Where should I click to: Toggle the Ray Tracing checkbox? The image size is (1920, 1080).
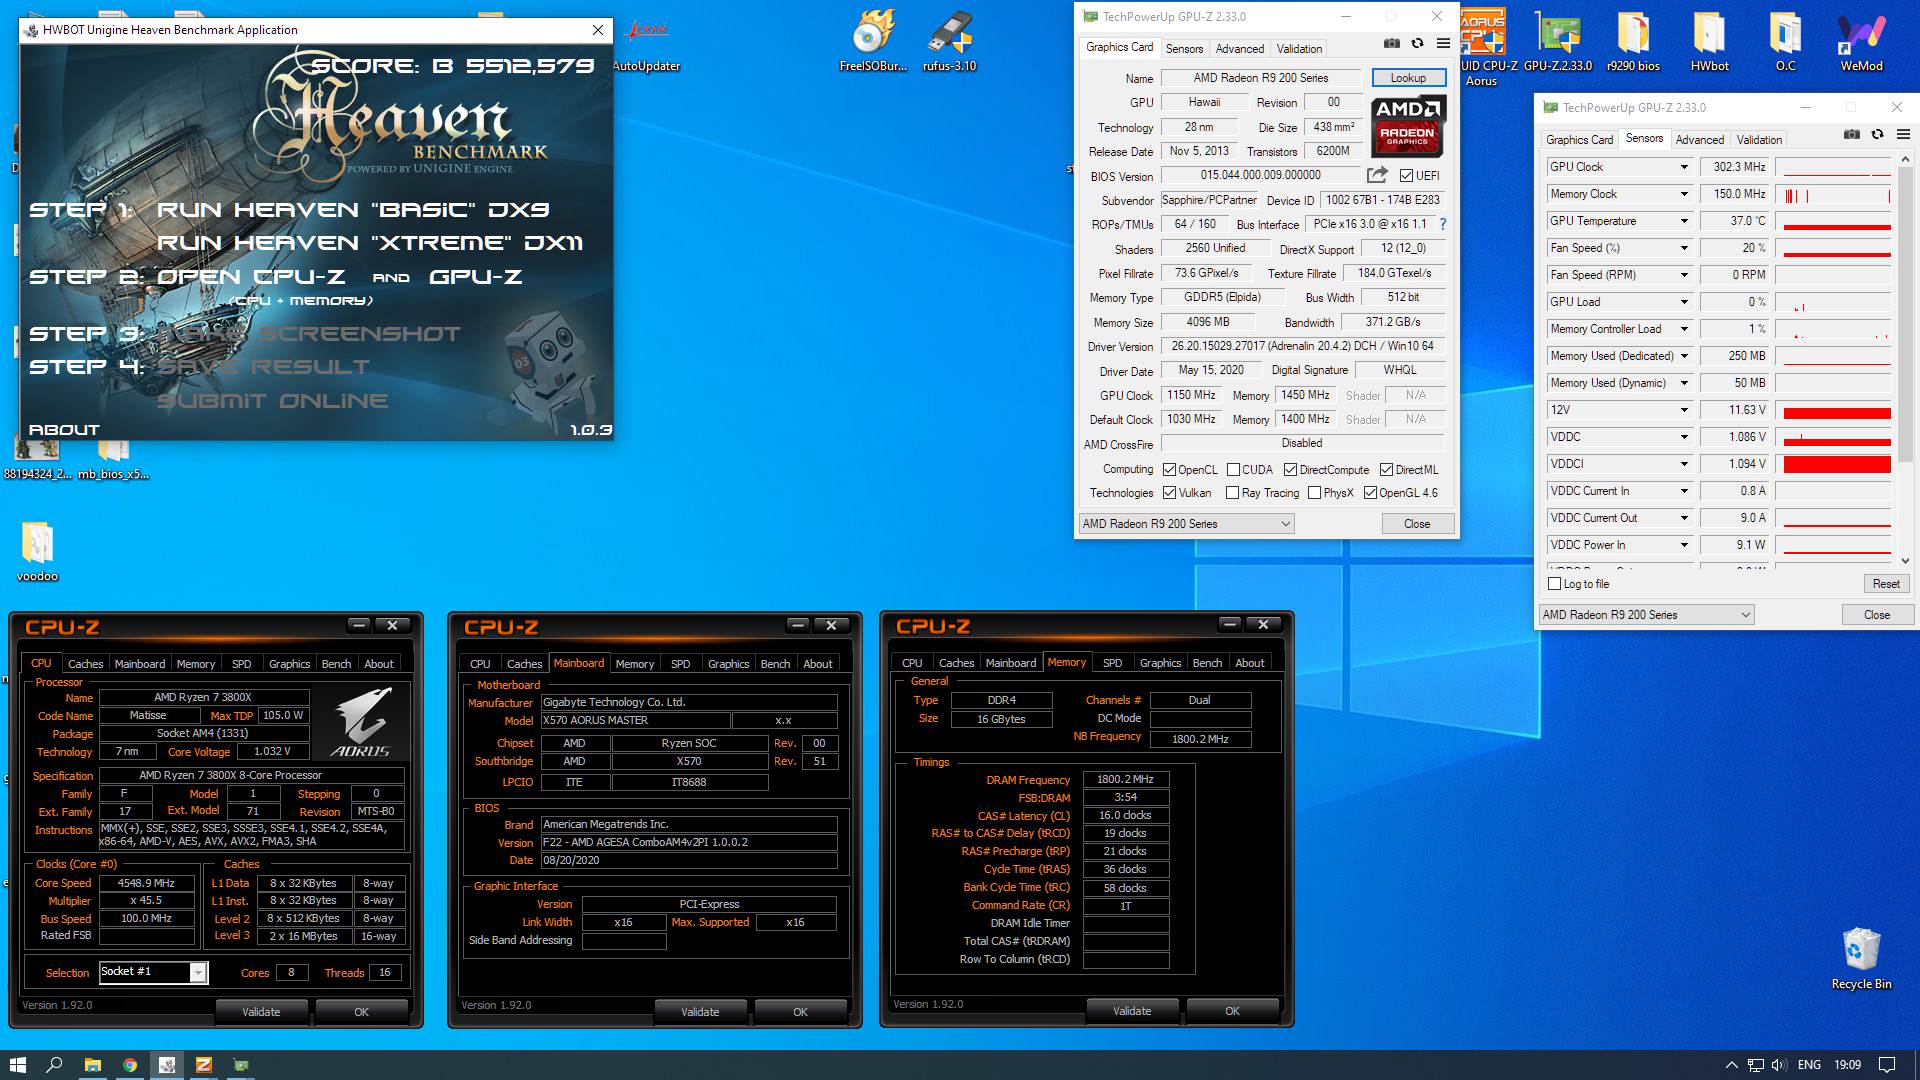pyautogui.click(x=1232, y=492)
